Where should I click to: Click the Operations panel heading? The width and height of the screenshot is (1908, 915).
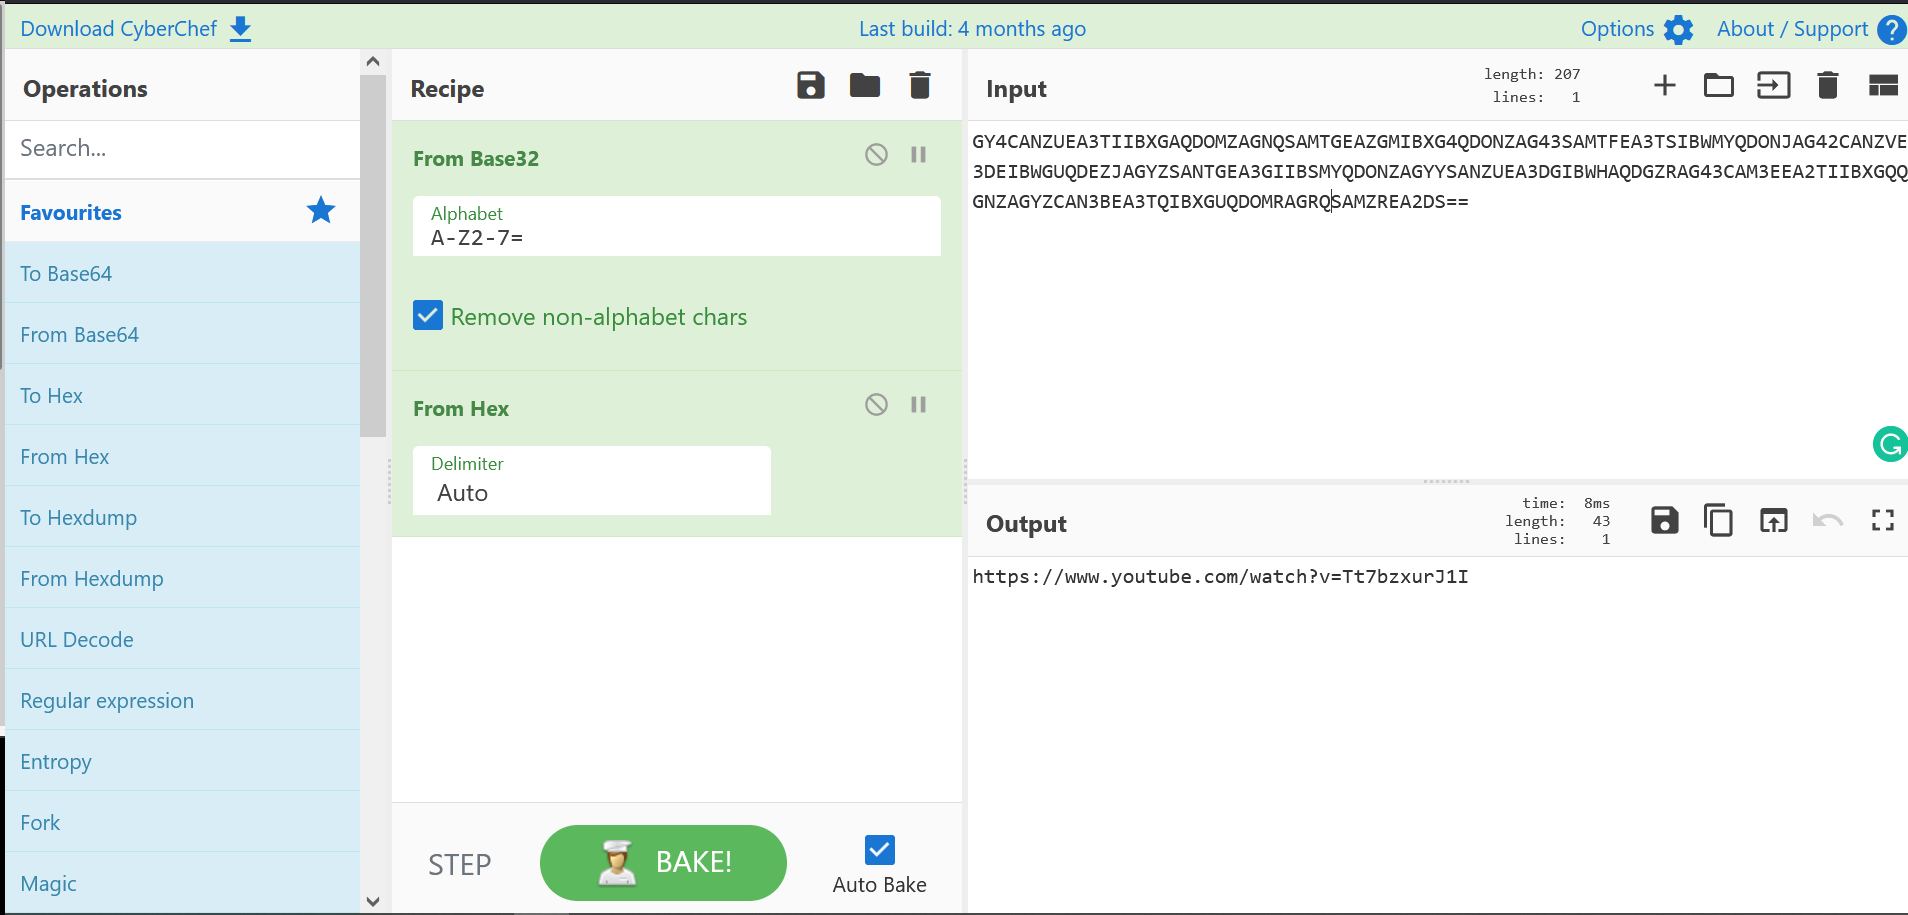(85, 88)
